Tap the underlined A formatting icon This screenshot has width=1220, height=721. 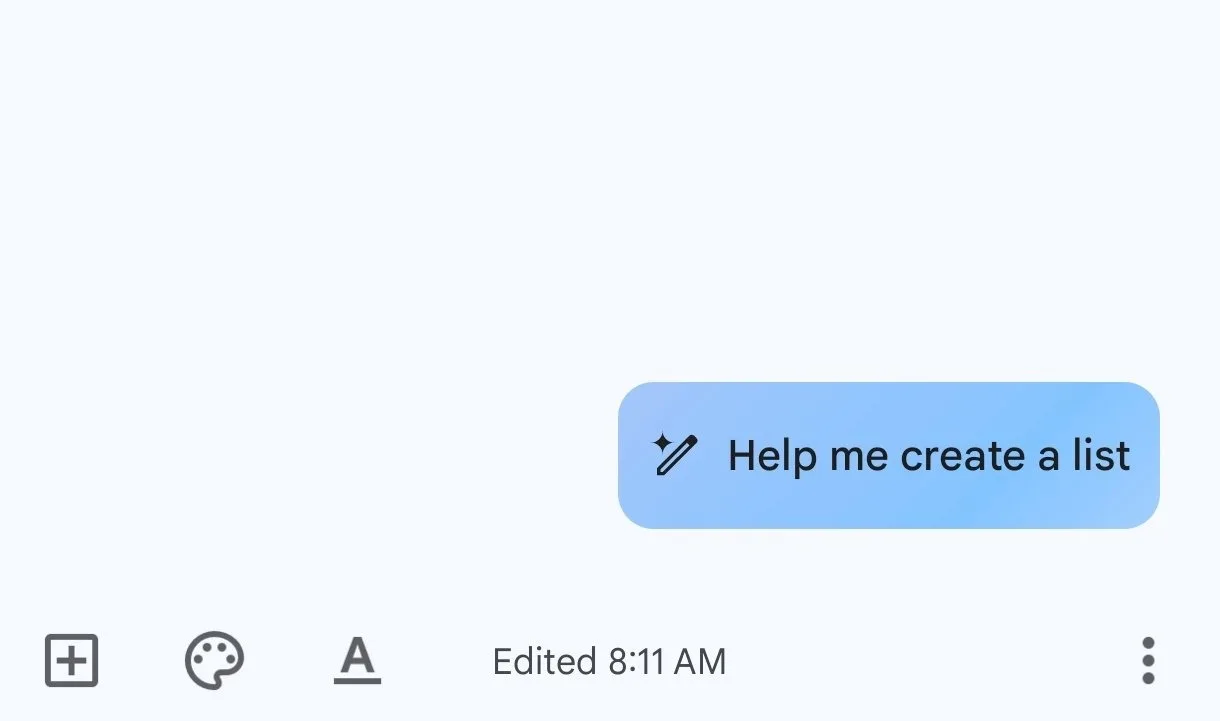(x=357, y=661)
